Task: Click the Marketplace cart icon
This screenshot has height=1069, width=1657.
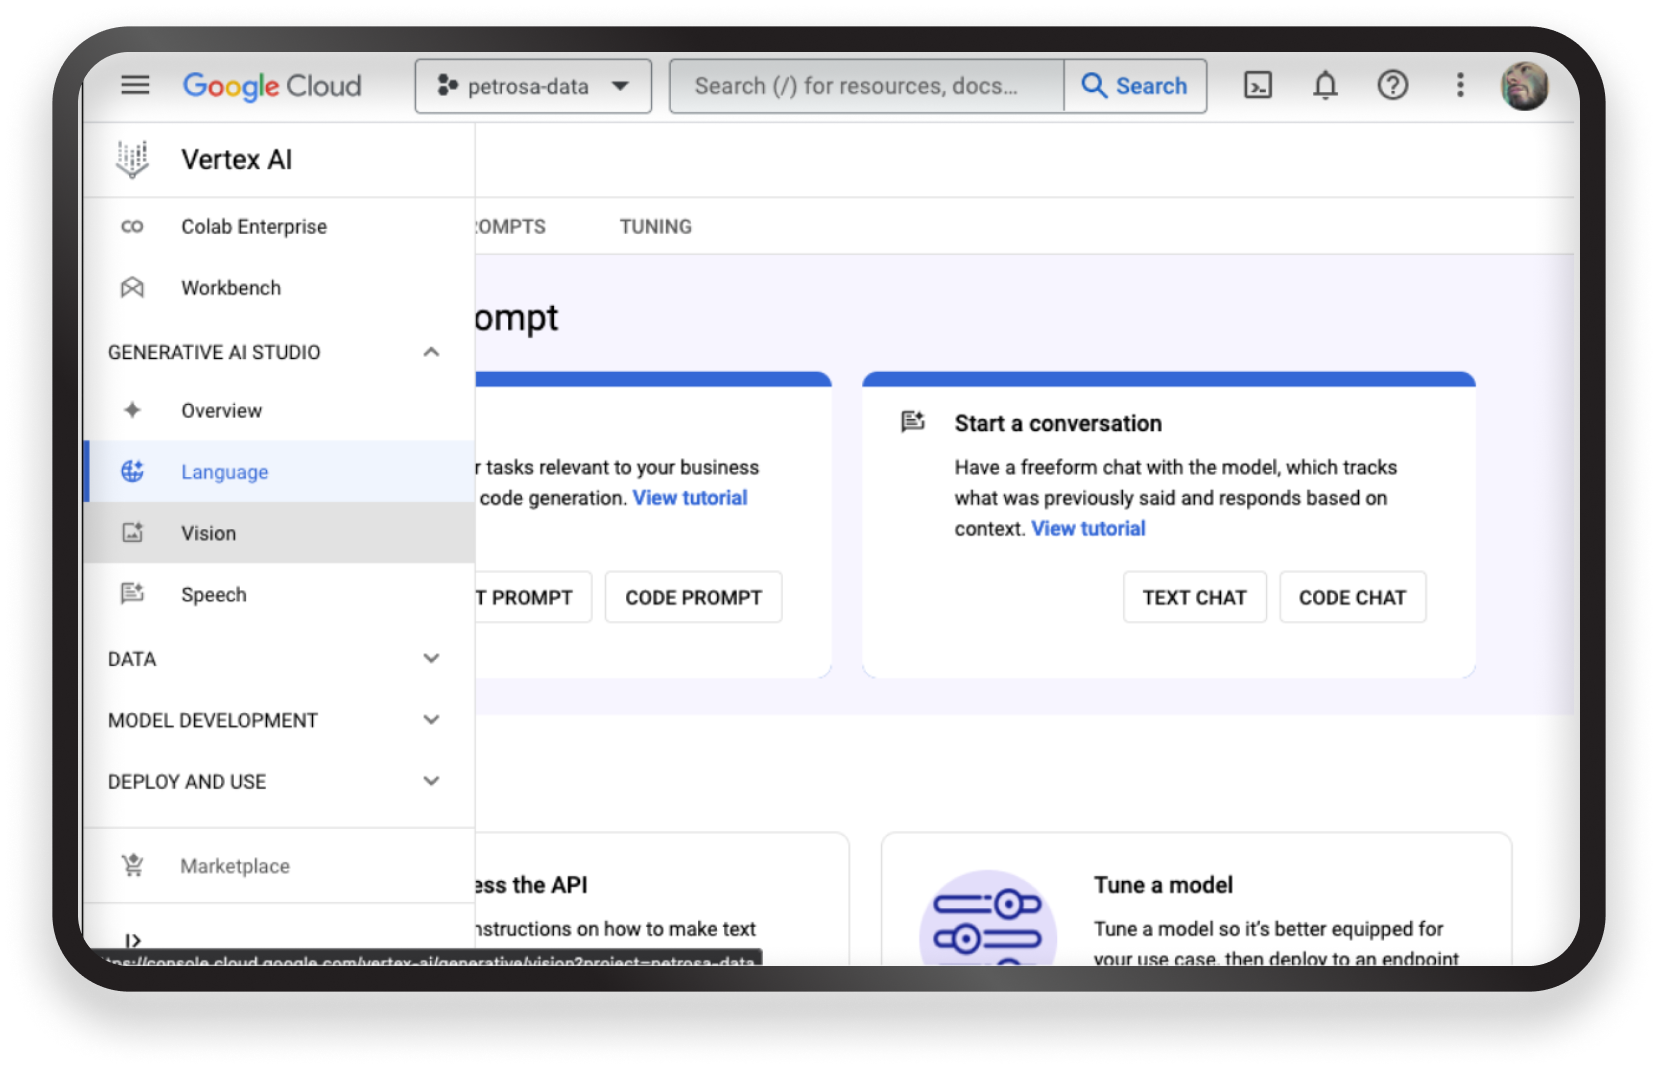Action: [x=133, y=866]
